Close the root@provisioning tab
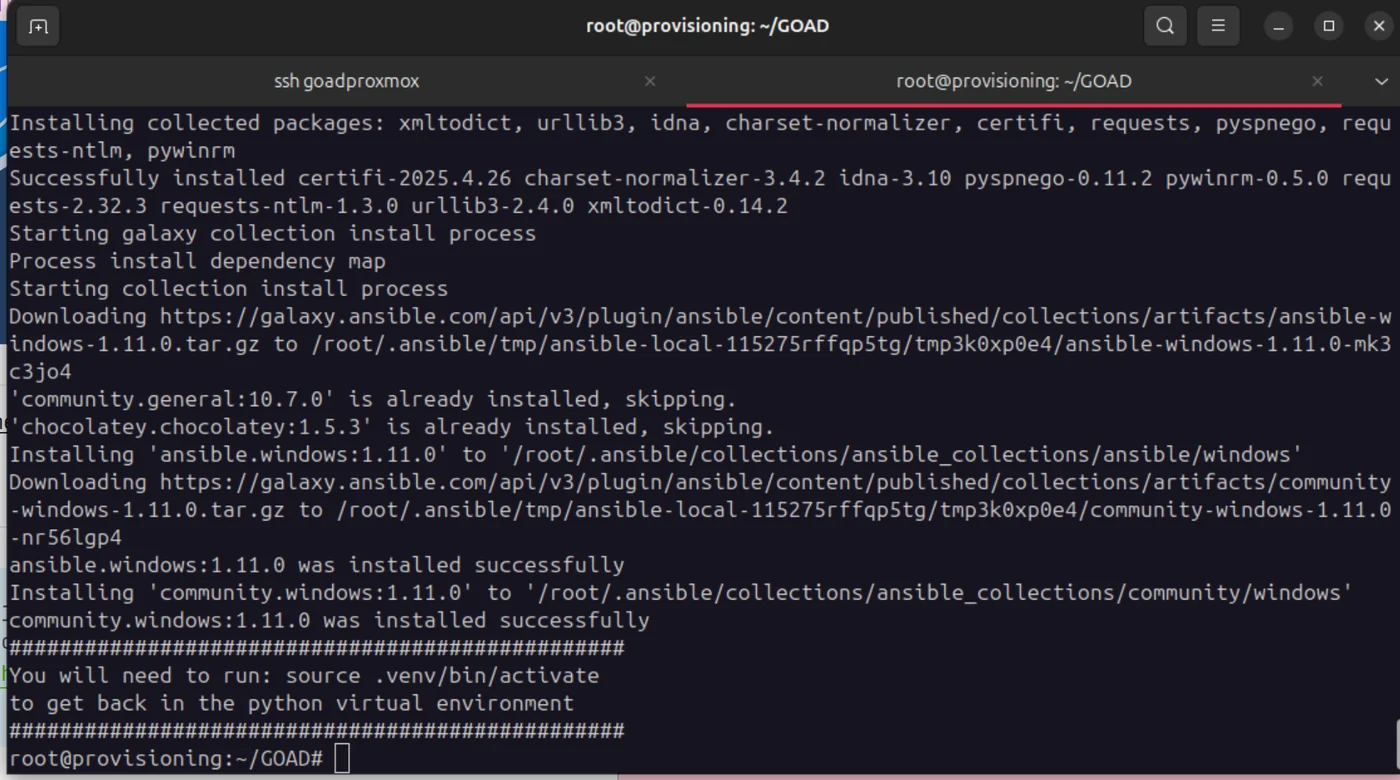Viewport: 1400px width, 780px height. [1317, 81]
